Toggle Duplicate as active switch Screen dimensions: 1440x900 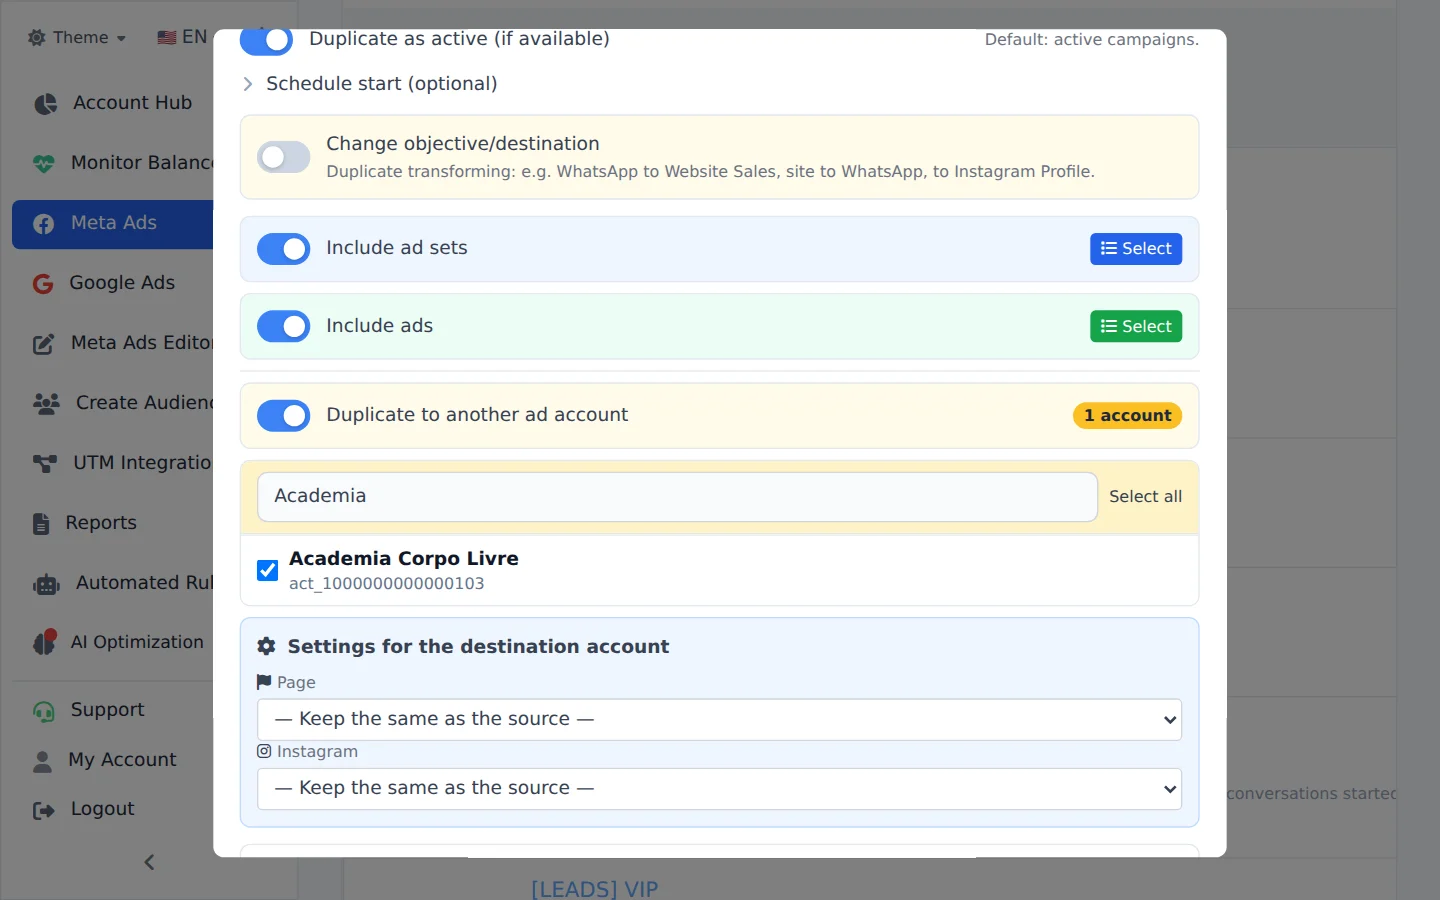(x=266, y=40)
